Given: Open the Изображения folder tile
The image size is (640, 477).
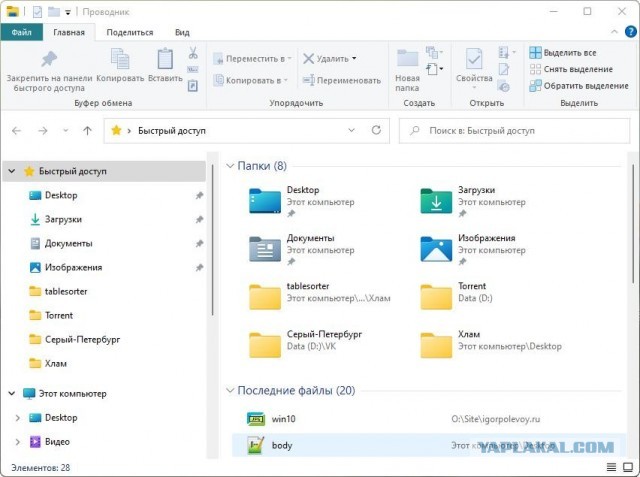Looking at the screenshot, I should pyautogui.click(x=473, y=249).
